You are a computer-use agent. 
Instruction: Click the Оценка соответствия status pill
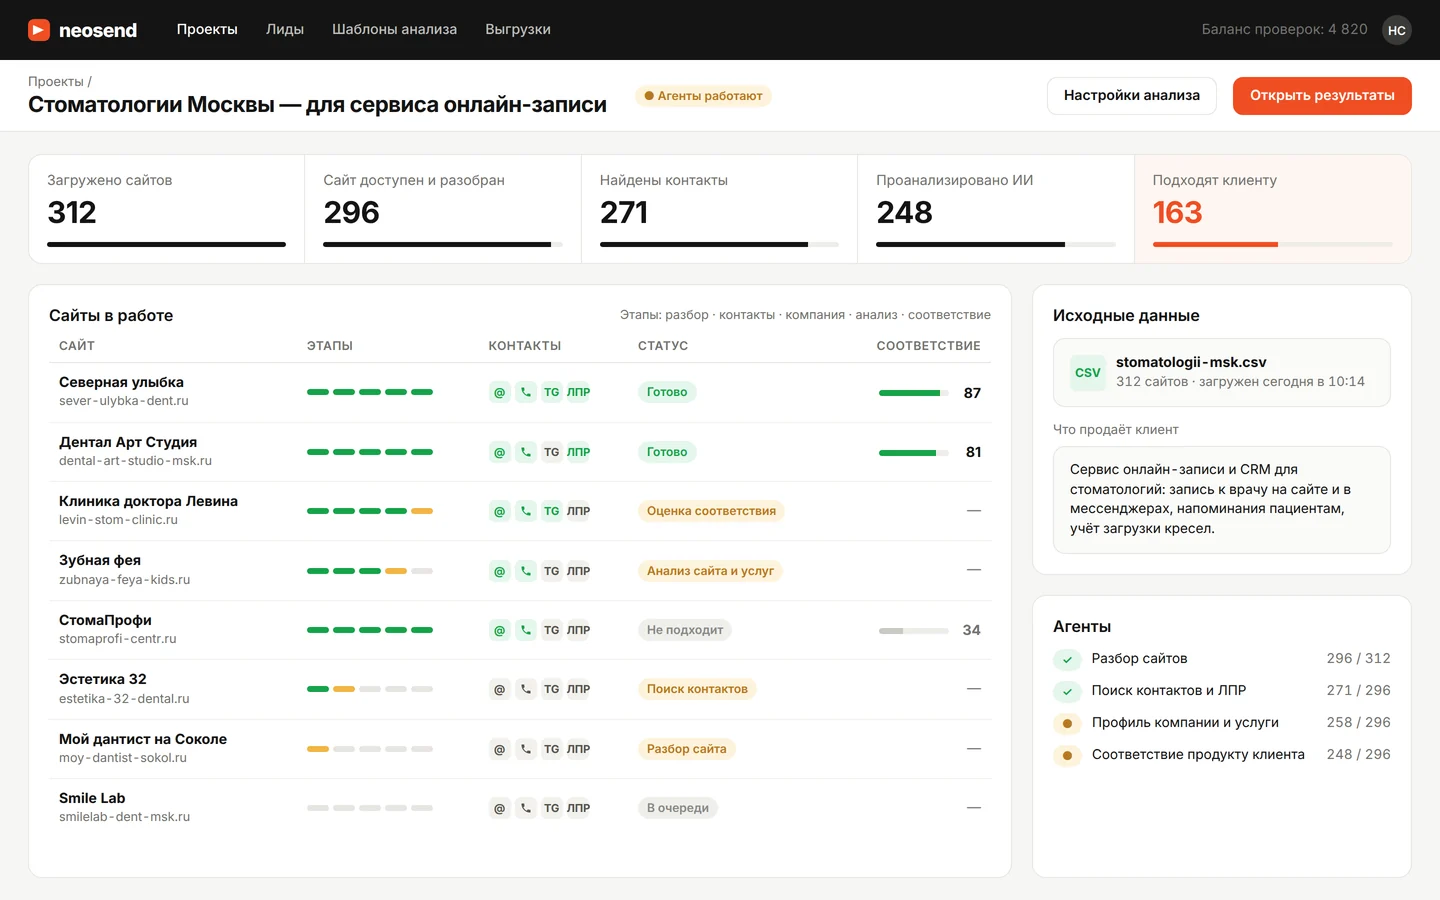[x=711, y=511]
